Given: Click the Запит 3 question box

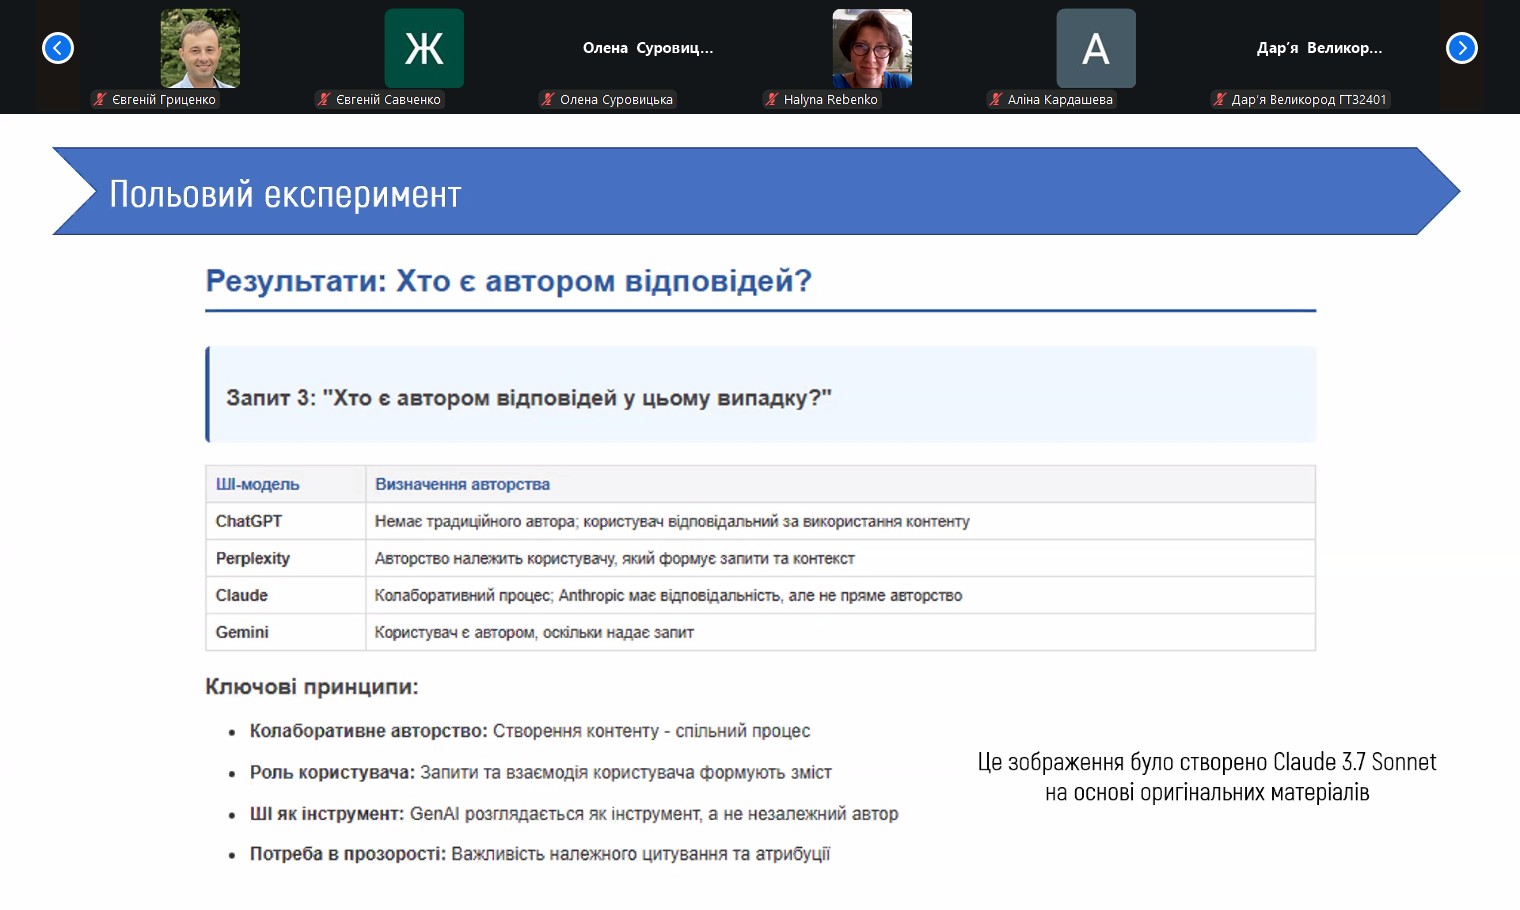Looking at the screenshot, I should (x=760, y=395).
